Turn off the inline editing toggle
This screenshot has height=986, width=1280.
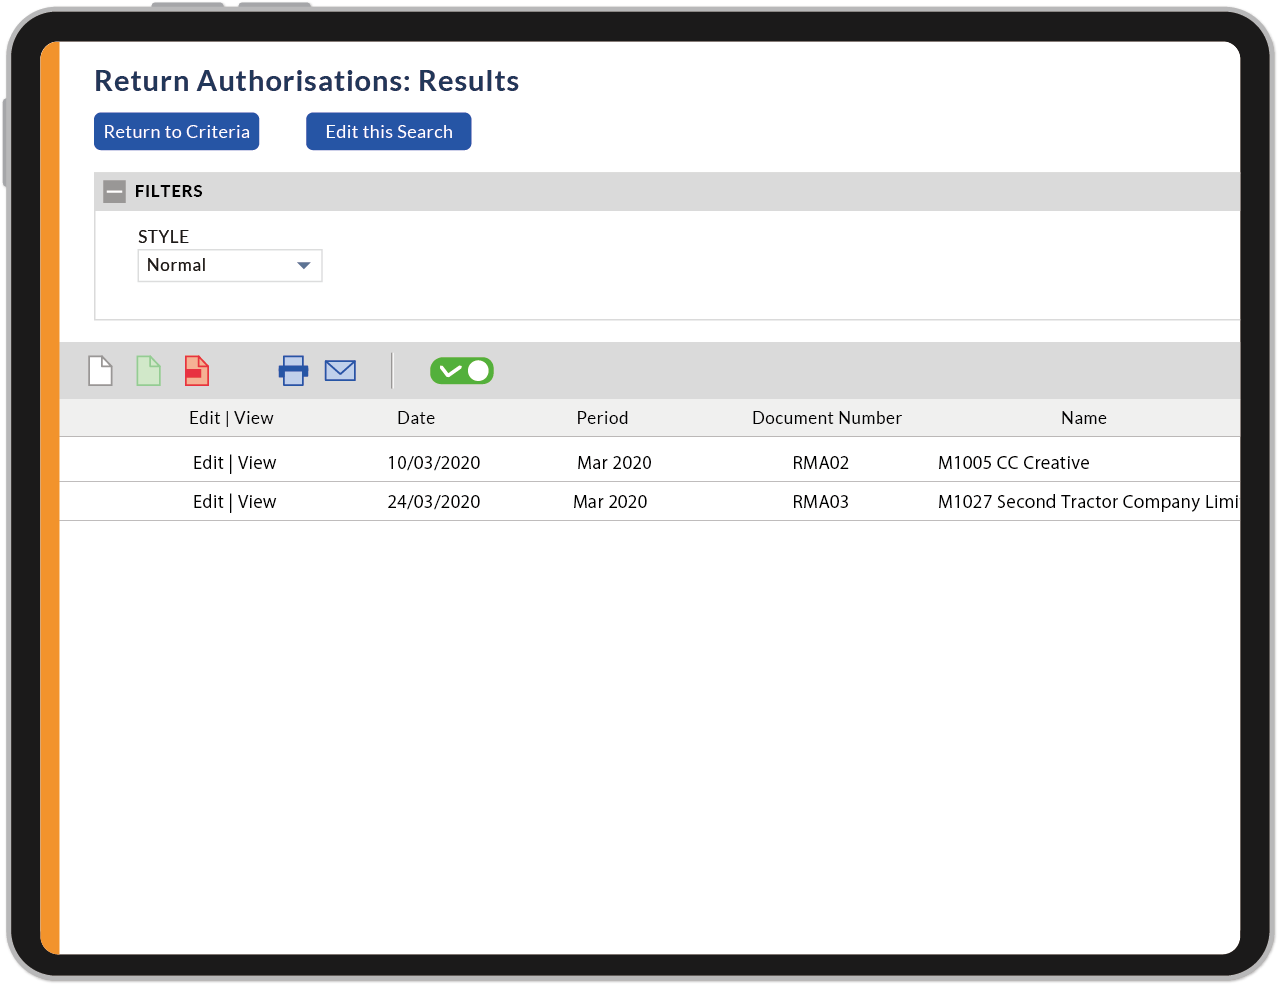coord(461,370)
